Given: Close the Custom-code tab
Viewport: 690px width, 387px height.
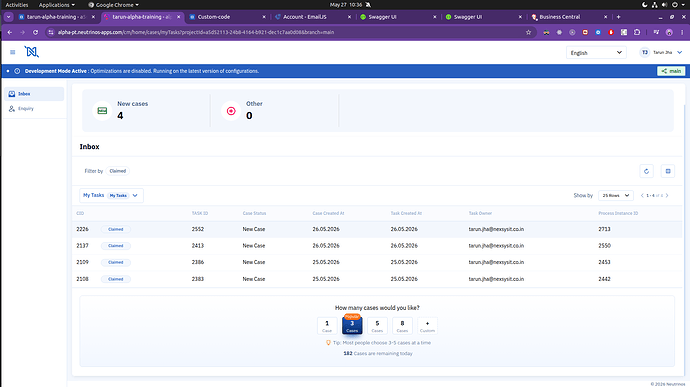Looking at the screenshot, I should pos(264,17).
